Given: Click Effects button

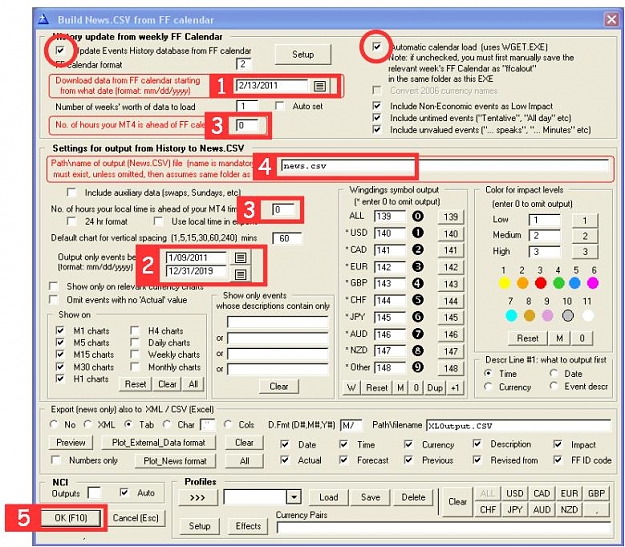Looking at the screenshot, I should pos(248,526).
